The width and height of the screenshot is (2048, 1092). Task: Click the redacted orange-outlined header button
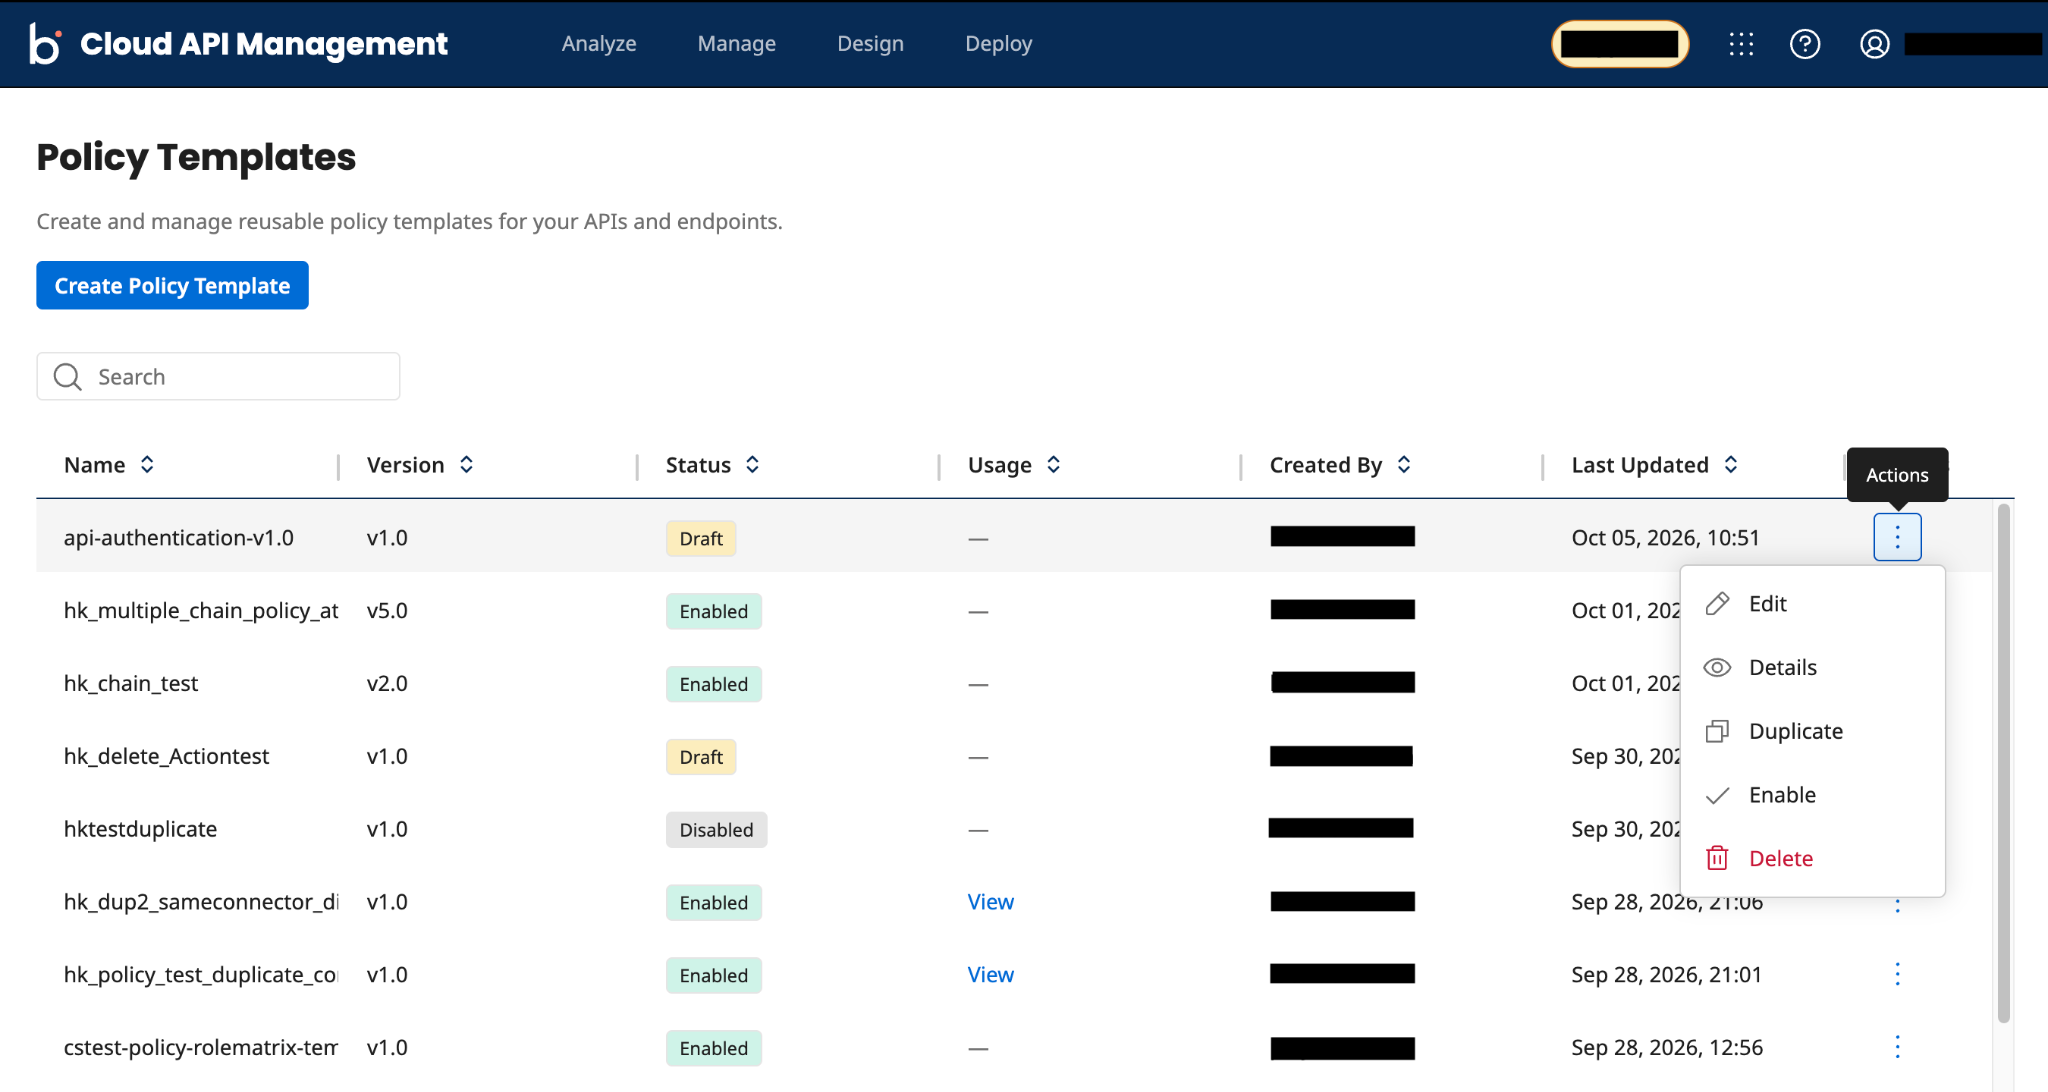pos(1620,44)
